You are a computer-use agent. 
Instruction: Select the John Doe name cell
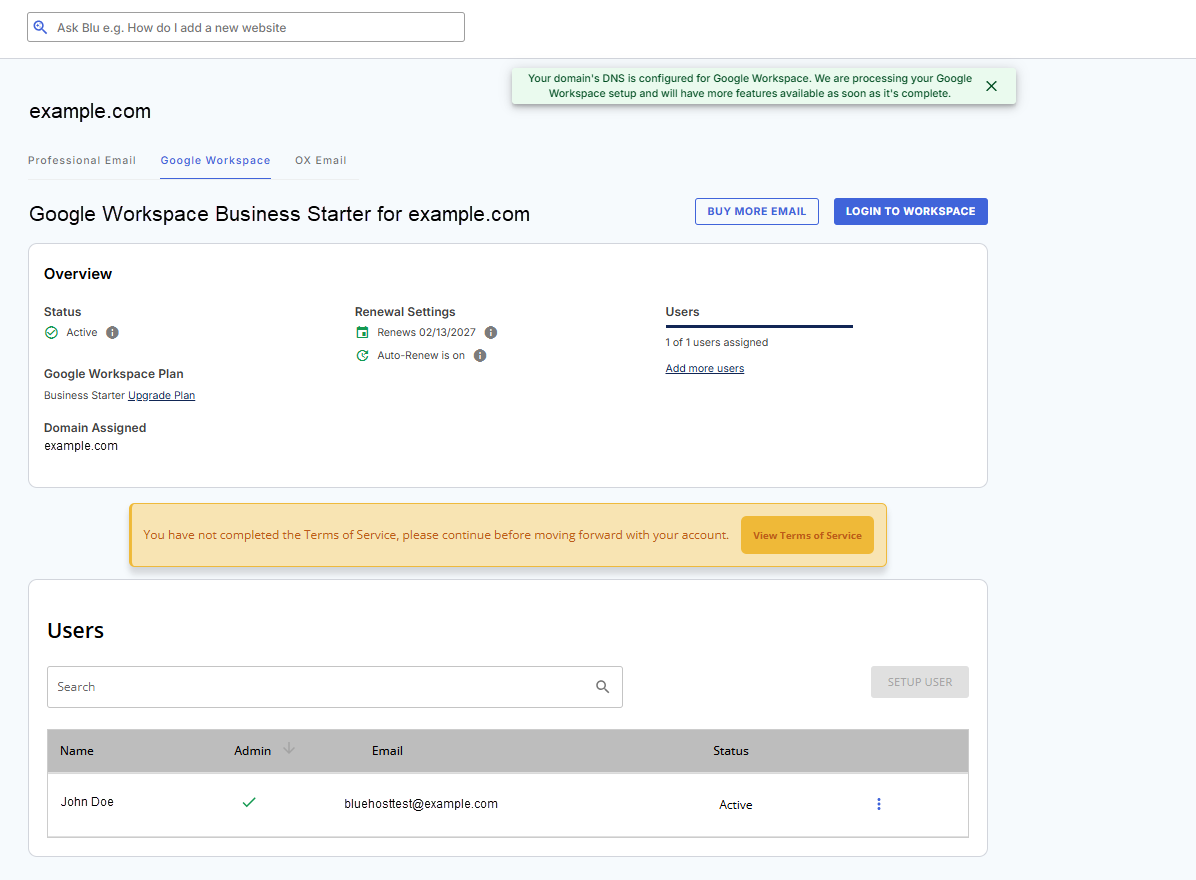[x=87, y=801]
